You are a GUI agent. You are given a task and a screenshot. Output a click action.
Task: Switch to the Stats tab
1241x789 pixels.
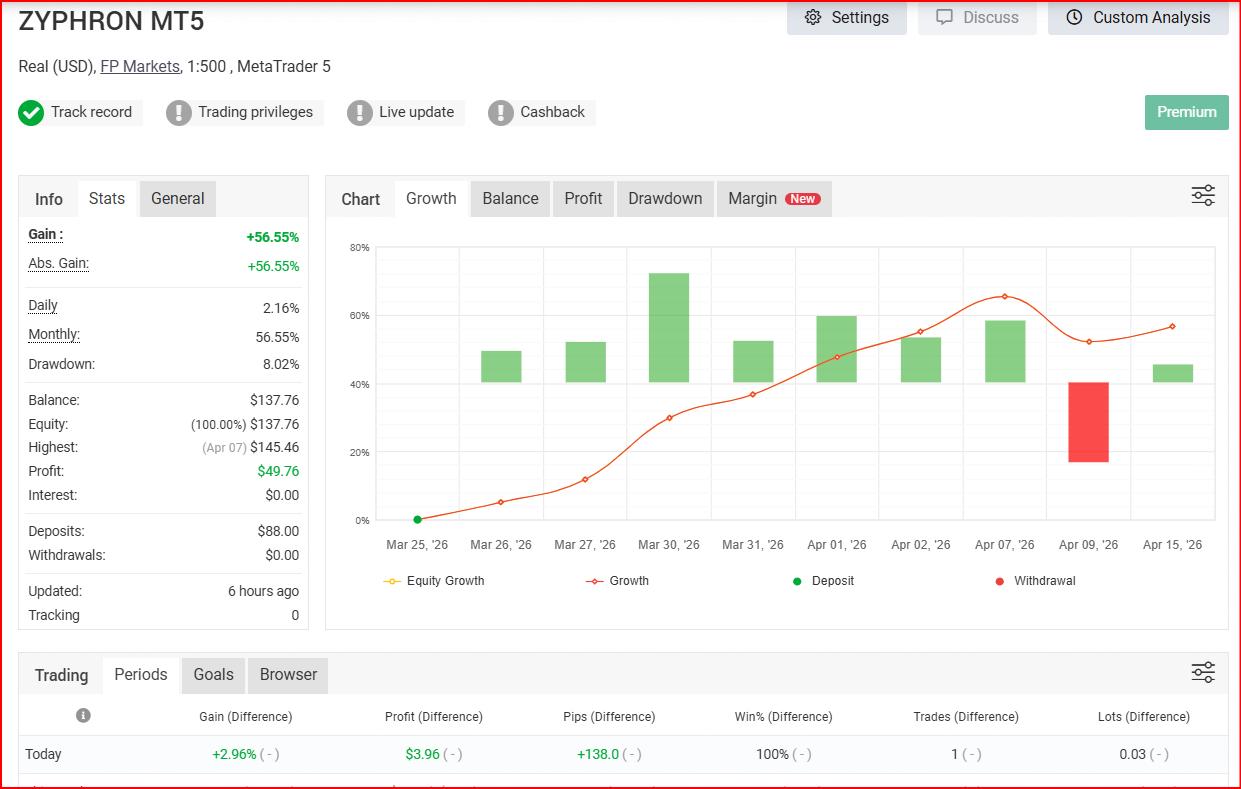point(107,198)
